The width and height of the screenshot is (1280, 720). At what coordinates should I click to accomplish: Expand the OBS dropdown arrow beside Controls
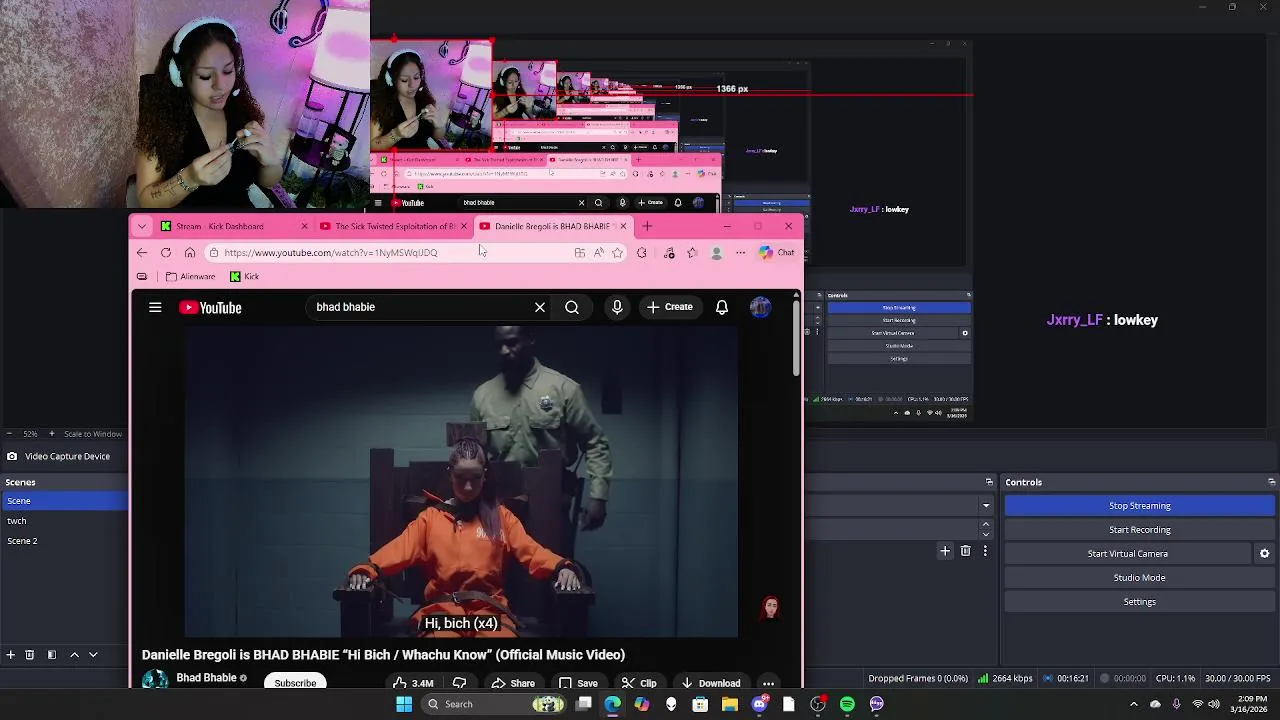click(x=986, y=506)
